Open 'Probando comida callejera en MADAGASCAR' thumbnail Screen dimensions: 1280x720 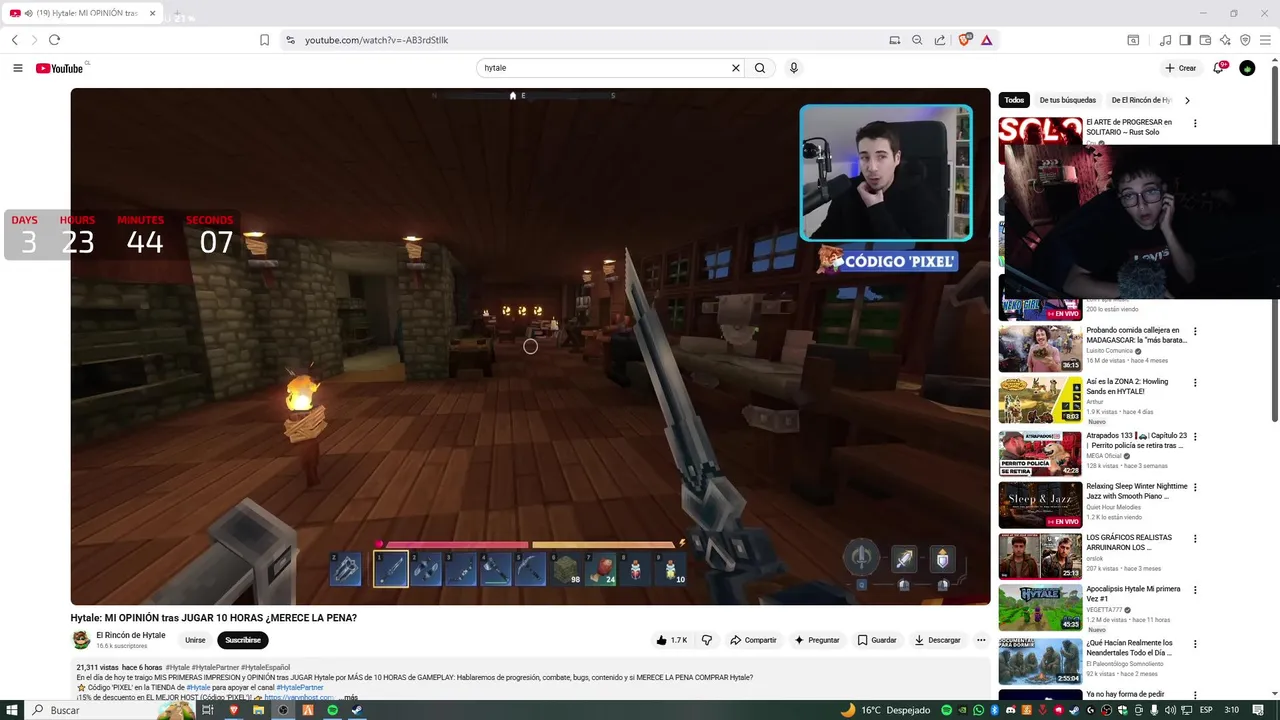point(1040,349)
